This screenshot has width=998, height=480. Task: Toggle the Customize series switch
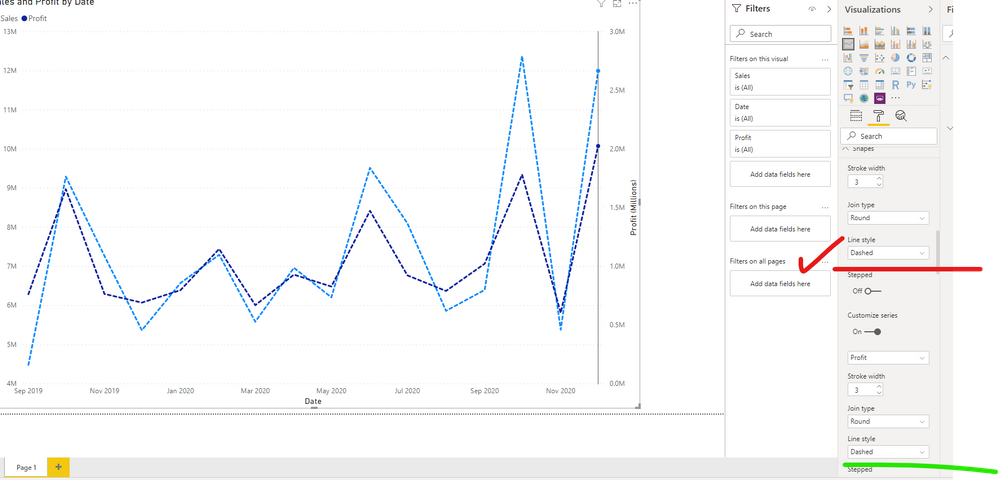(x=873, y=332)
